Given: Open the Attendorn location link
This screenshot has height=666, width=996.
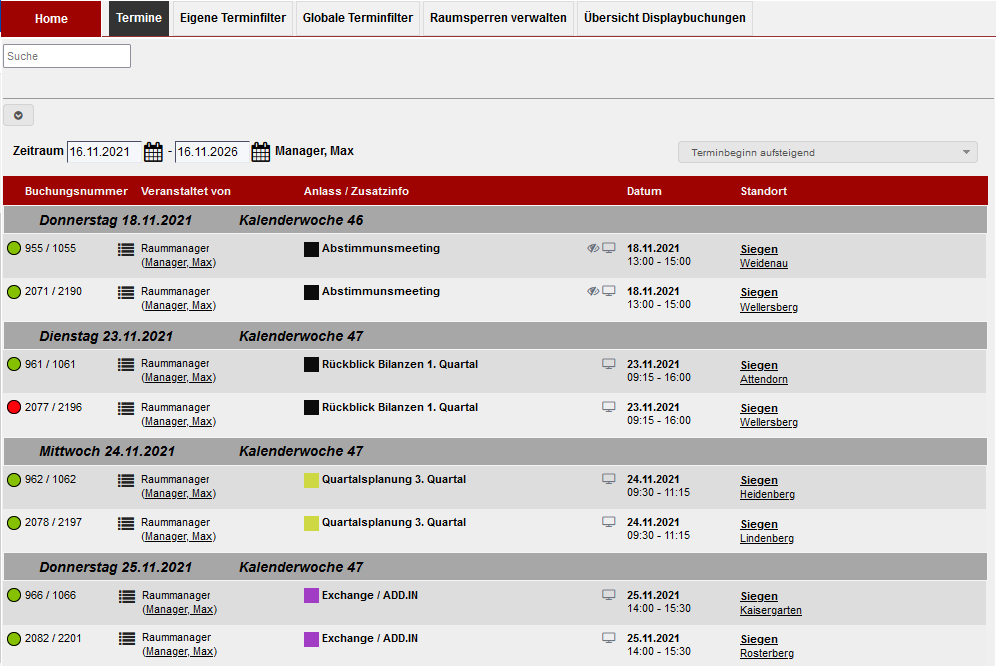Looking at the screenshot, I should point(764,379).
